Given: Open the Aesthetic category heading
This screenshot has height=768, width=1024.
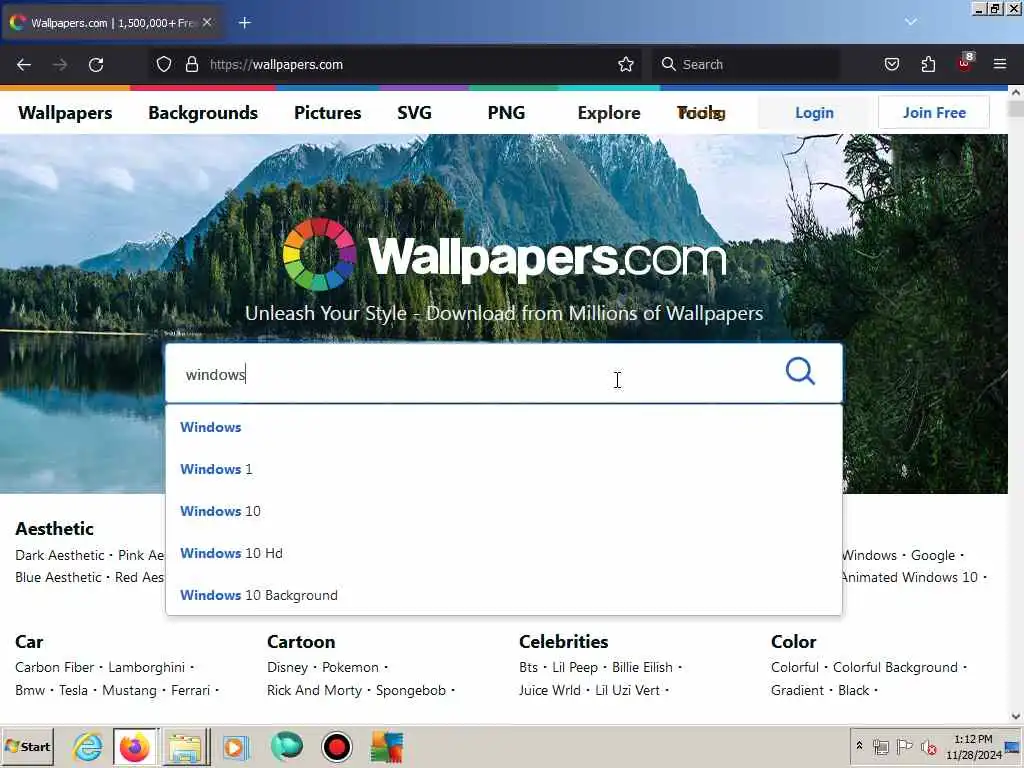Looking at the screenshot, I should point(54,528).
